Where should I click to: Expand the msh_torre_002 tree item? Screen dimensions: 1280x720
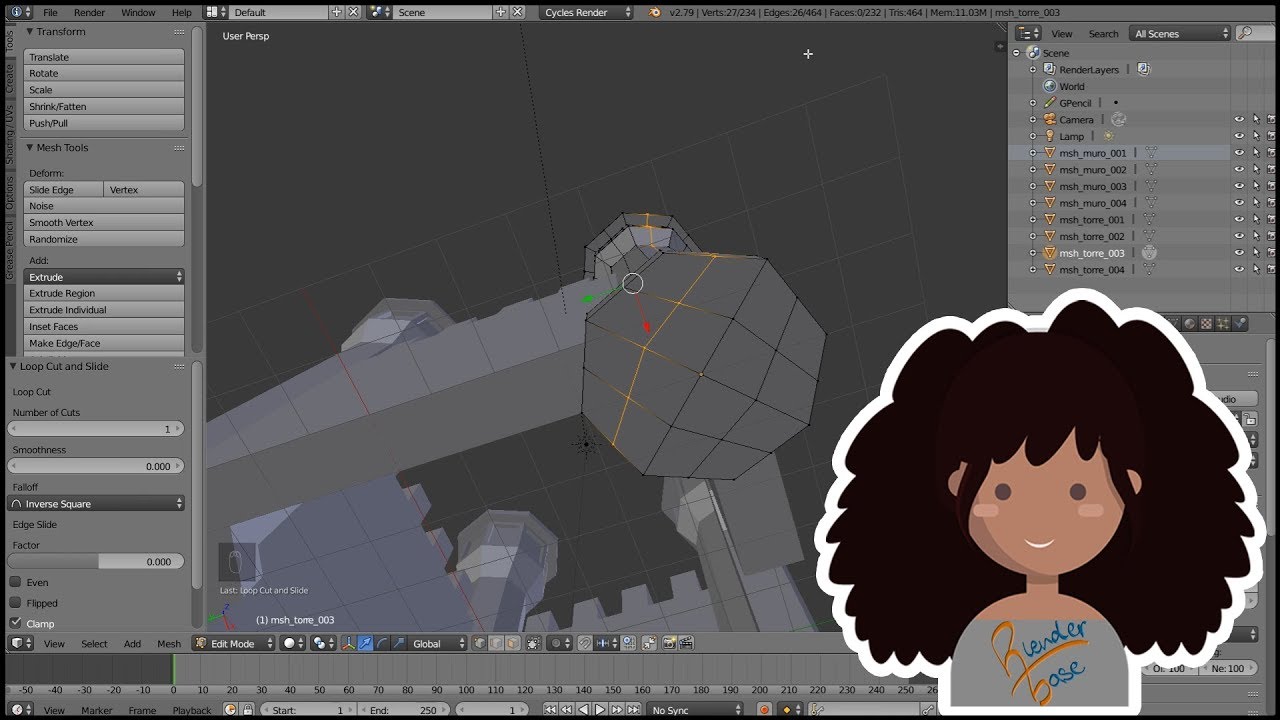tap(1033, 237)
